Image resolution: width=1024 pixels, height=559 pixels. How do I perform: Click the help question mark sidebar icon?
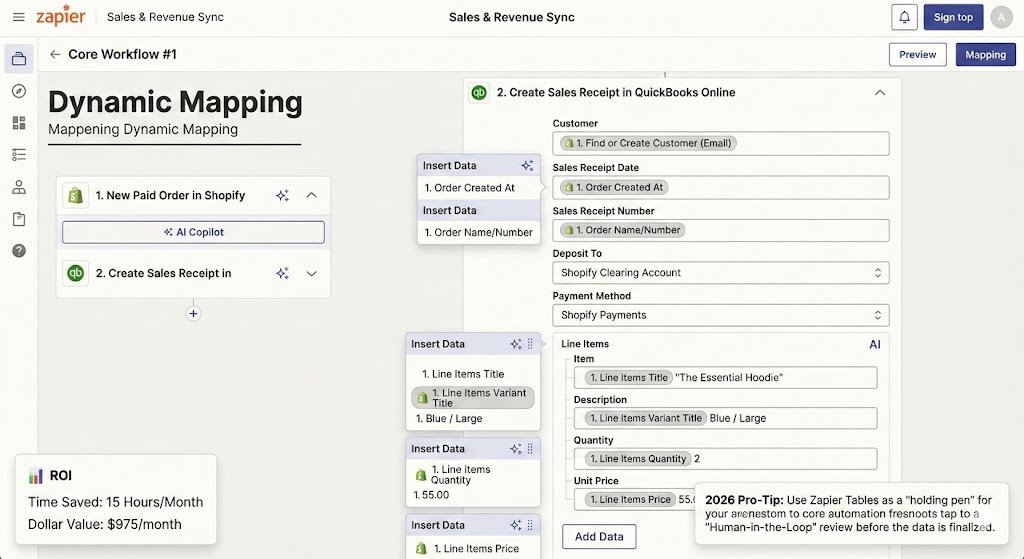click(x=19, y=251)
